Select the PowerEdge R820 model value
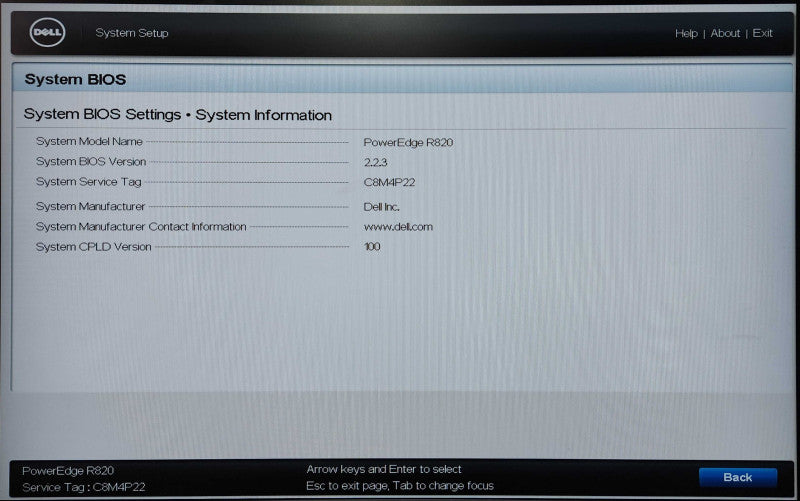Image resolution: width=800 pixels, height=501 pixels. [x=408, y=142]
